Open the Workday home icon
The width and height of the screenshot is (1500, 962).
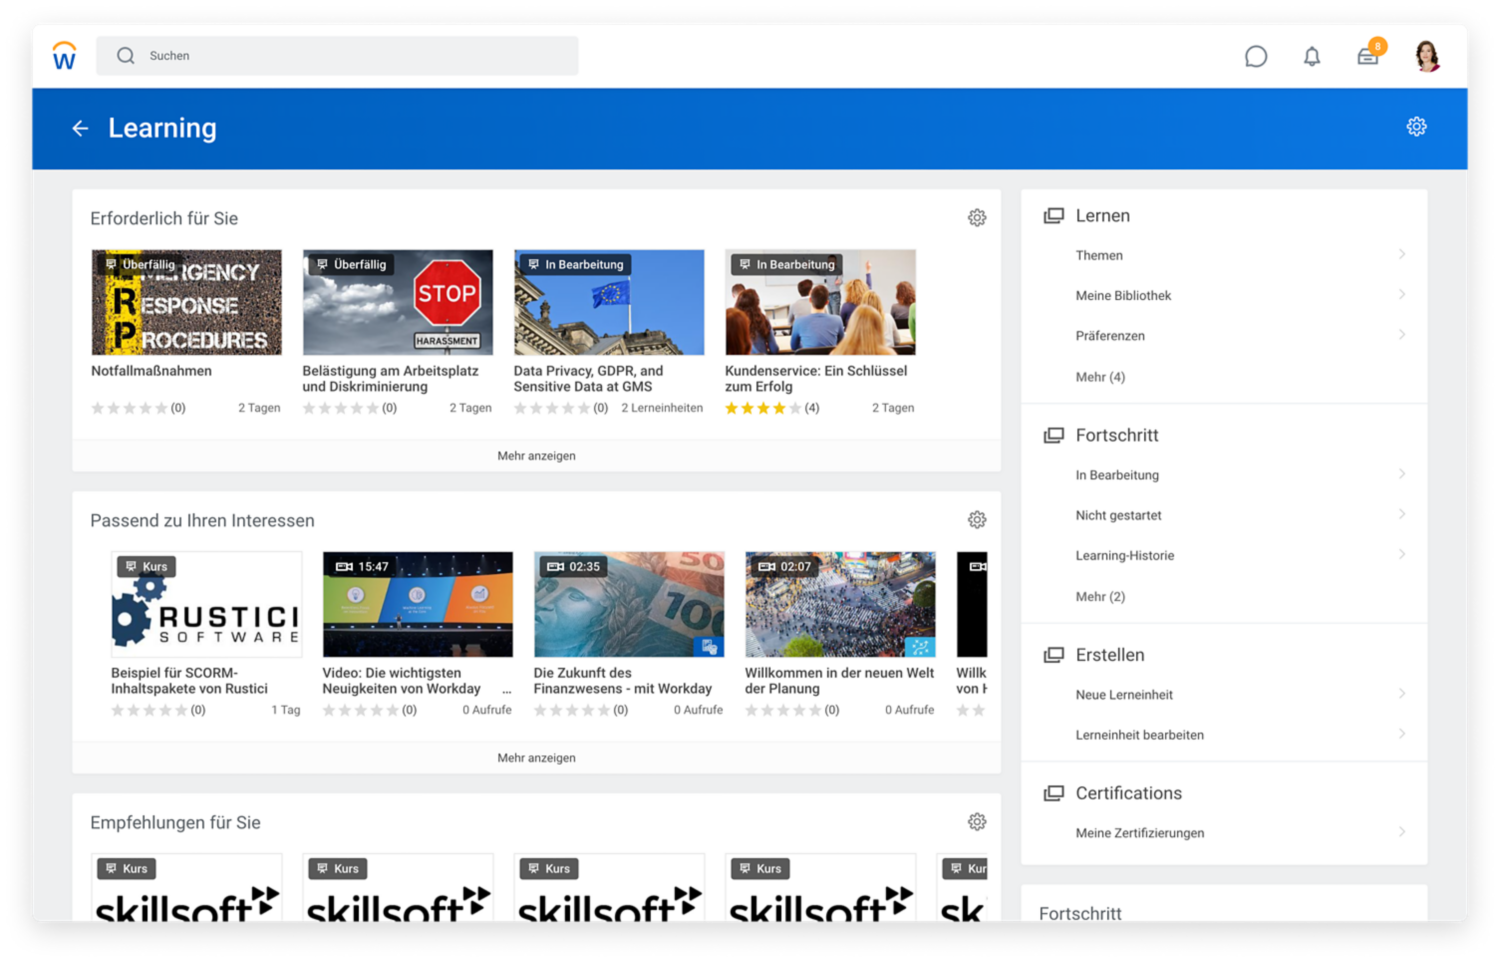click(64, 56)
